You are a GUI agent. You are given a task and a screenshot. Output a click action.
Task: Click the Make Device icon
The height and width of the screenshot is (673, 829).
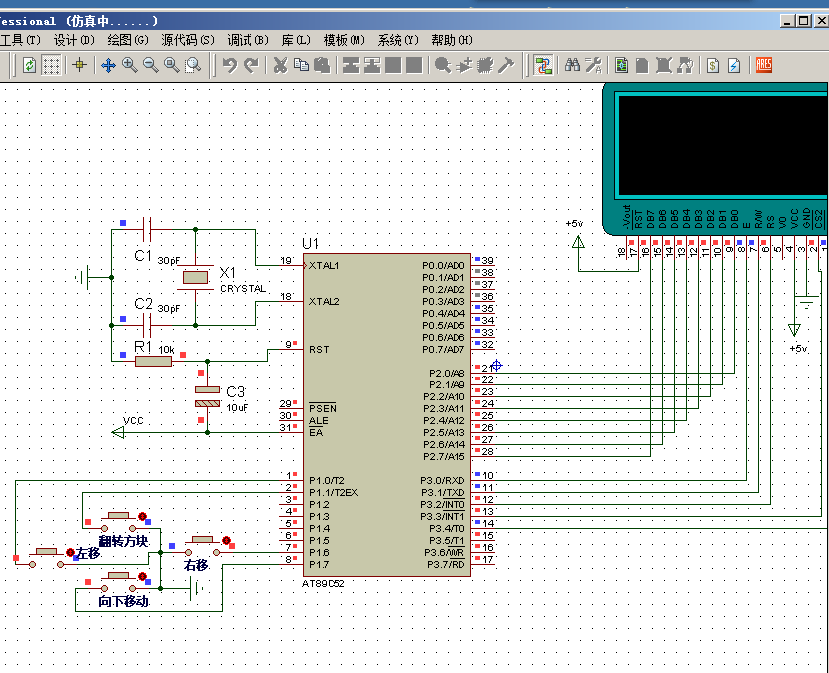tap(464, 65)
